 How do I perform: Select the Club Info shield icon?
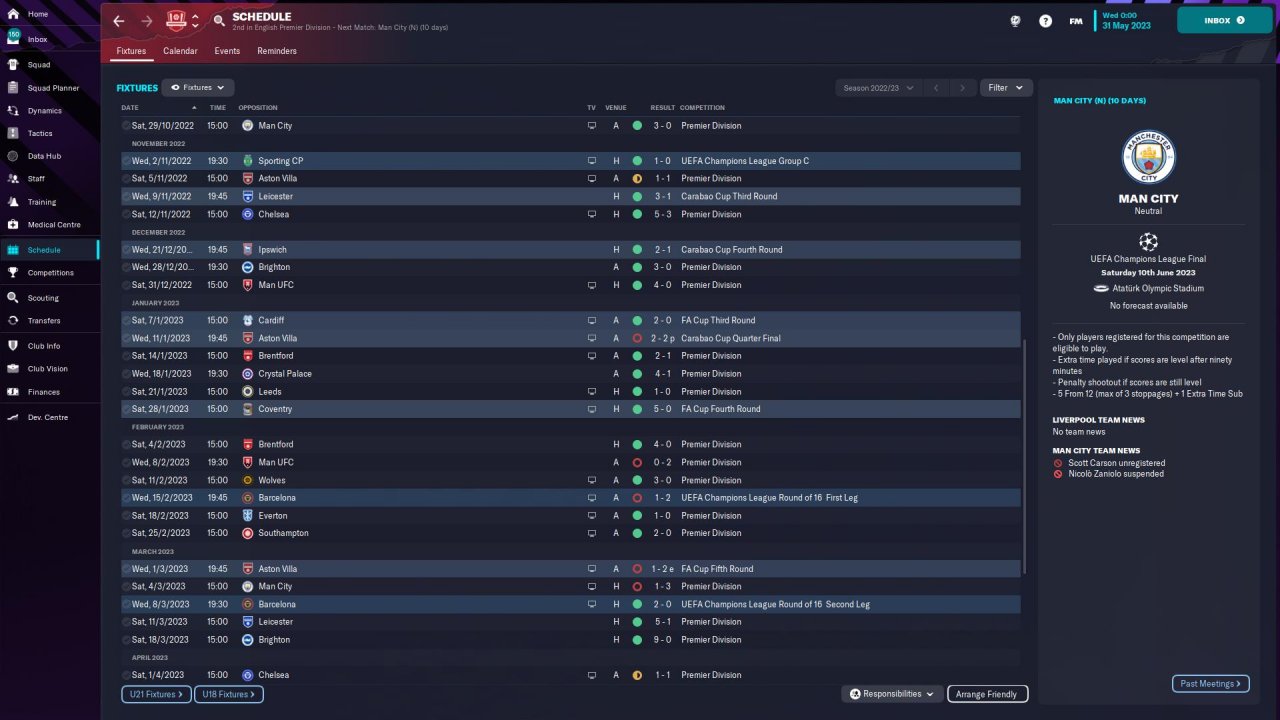(x=13, y=346)
